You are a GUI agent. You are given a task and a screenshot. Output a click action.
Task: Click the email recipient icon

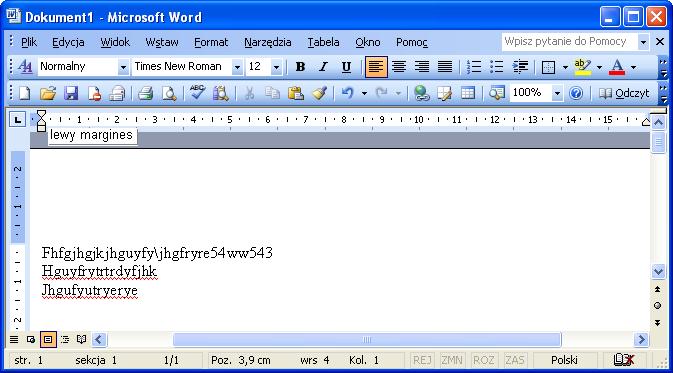tap(117, 93)
